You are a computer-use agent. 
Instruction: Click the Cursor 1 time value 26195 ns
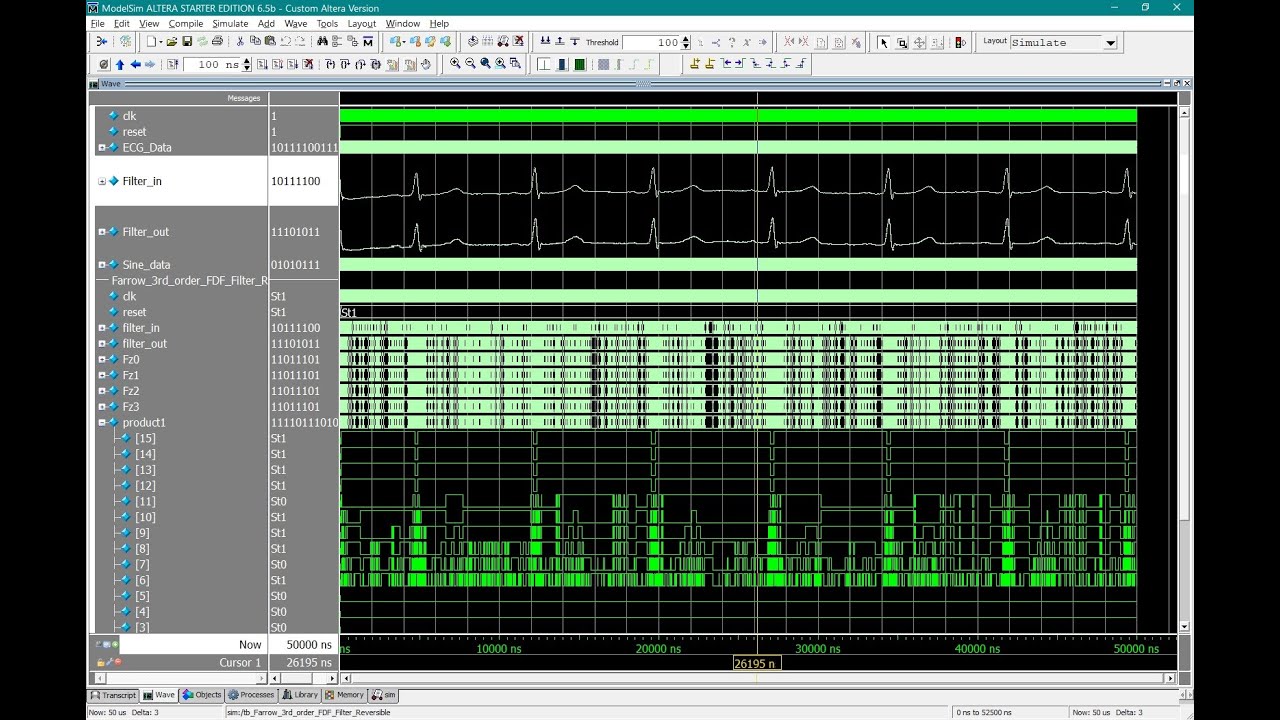(x=308, y=662)
